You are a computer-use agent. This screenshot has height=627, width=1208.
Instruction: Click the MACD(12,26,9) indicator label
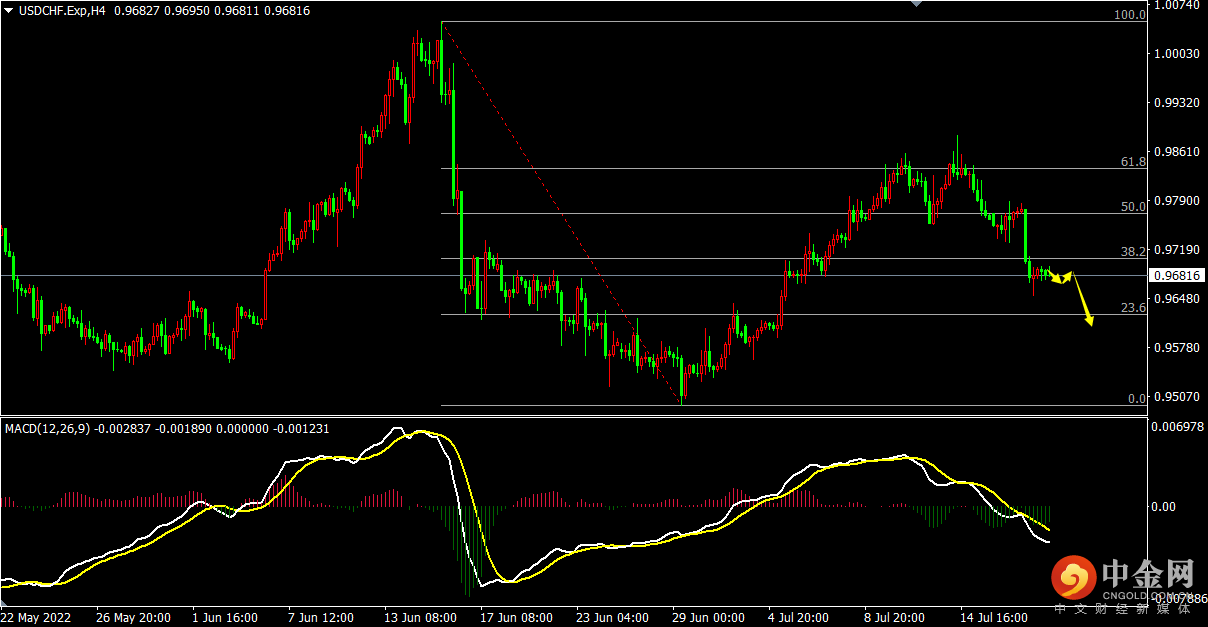(x=48, y=428)
